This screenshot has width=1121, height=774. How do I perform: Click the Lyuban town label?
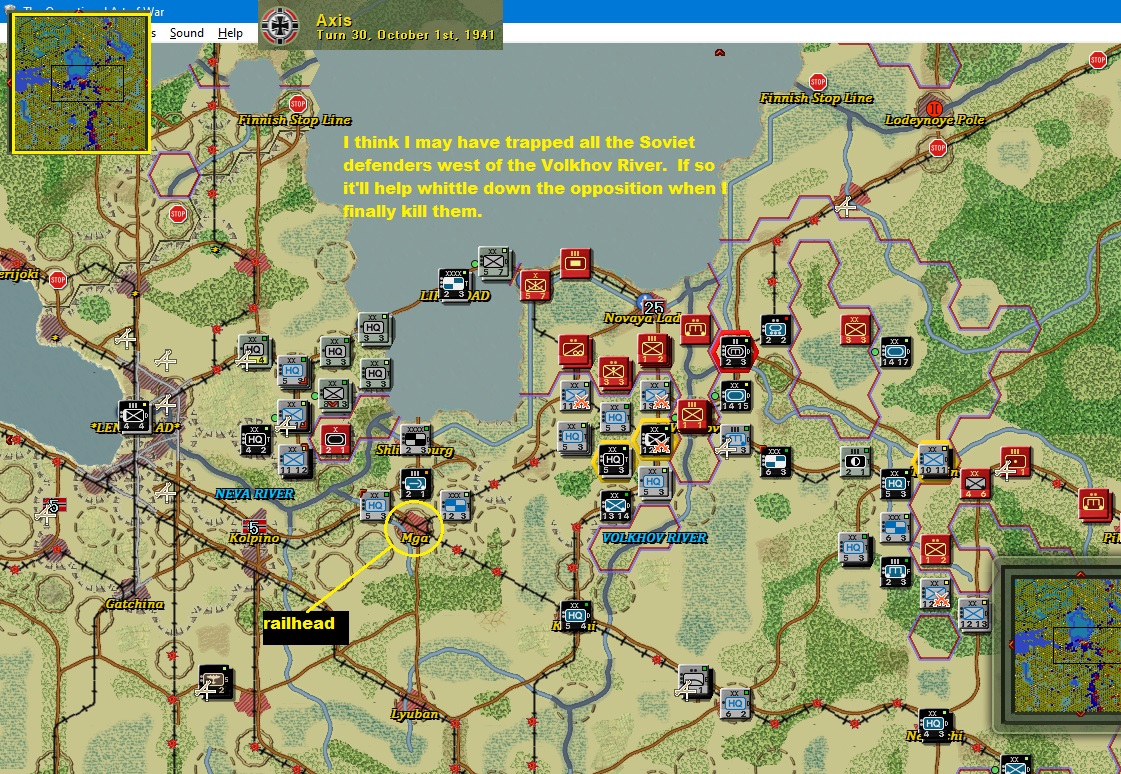click(x=415, y=714)
